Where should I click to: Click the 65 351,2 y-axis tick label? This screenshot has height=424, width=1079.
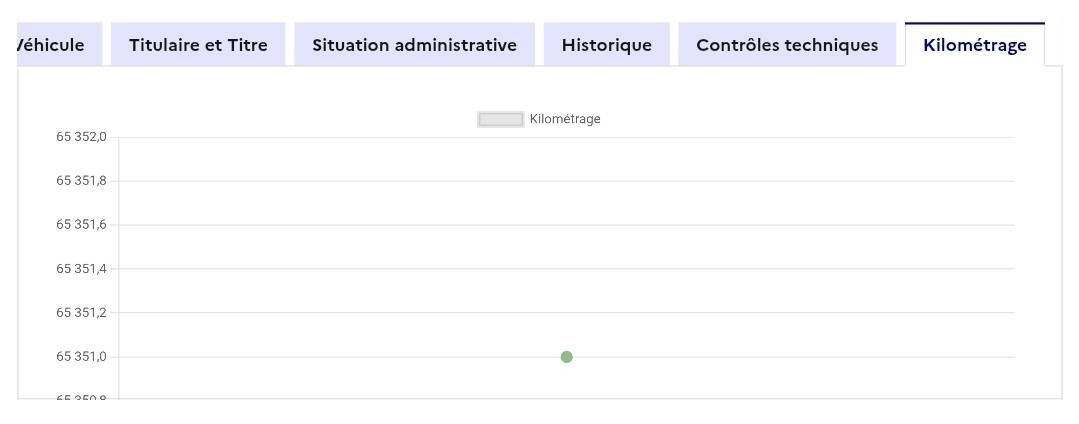81,313
